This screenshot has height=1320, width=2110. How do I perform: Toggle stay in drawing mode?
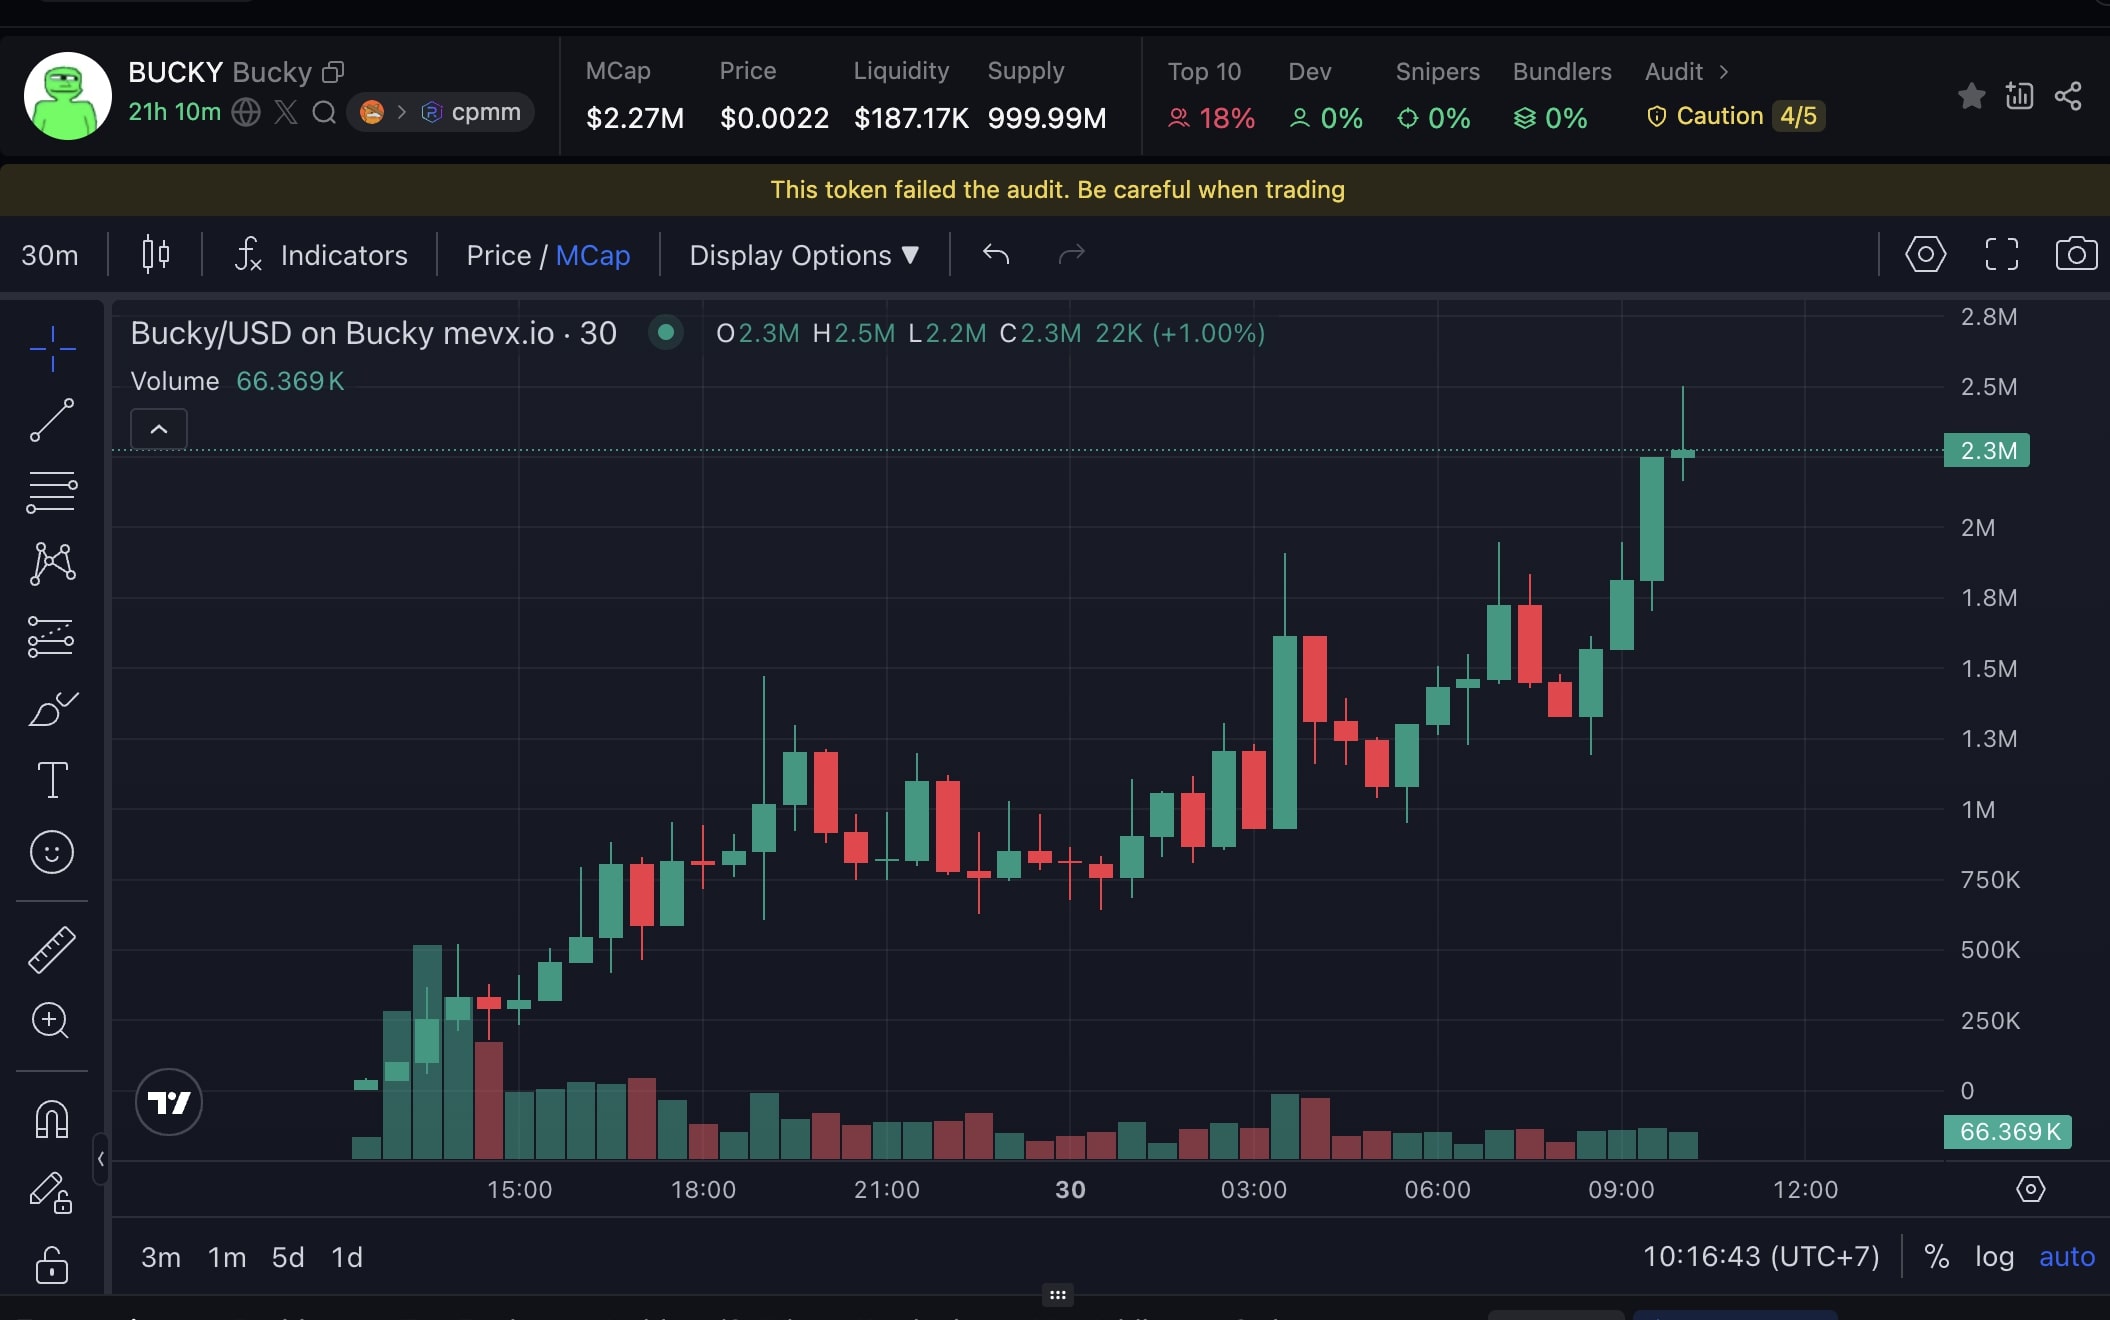52,1192
